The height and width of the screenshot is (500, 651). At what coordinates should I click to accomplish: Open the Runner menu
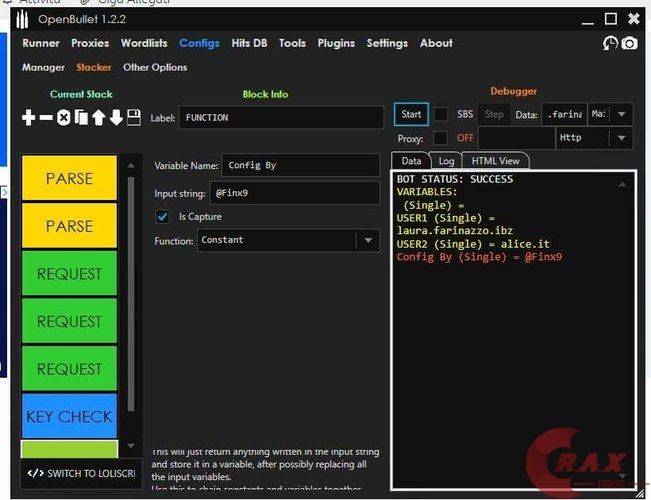[41, 43]
